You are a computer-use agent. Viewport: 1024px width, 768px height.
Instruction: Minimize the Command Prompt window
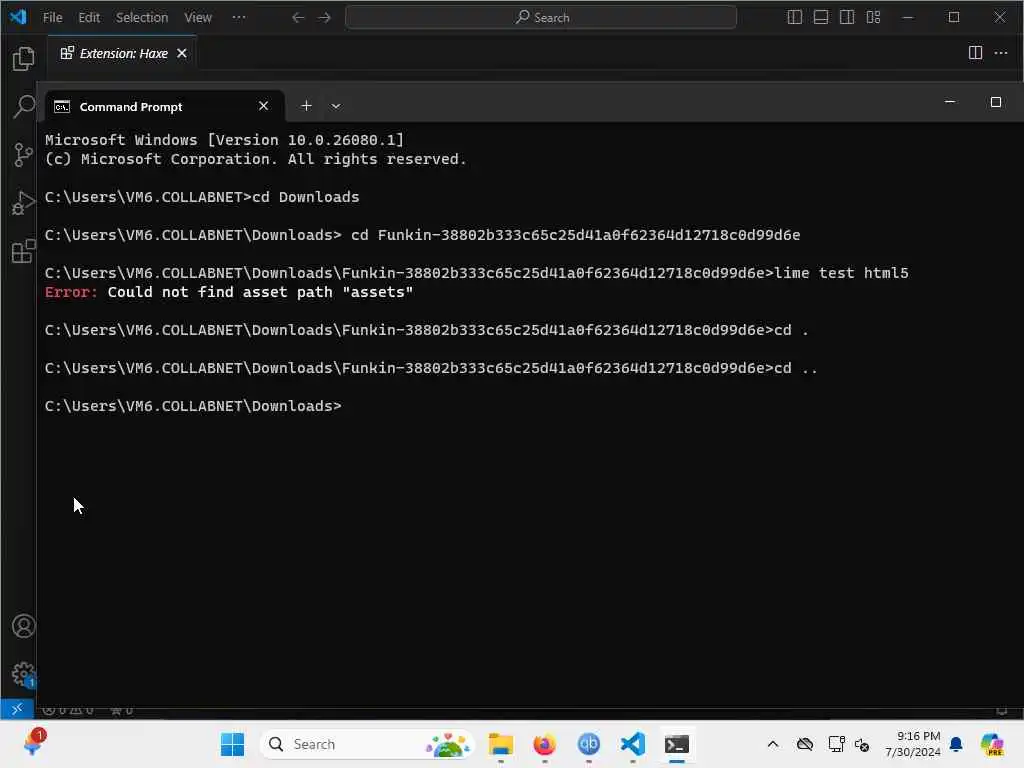point(950,102)
